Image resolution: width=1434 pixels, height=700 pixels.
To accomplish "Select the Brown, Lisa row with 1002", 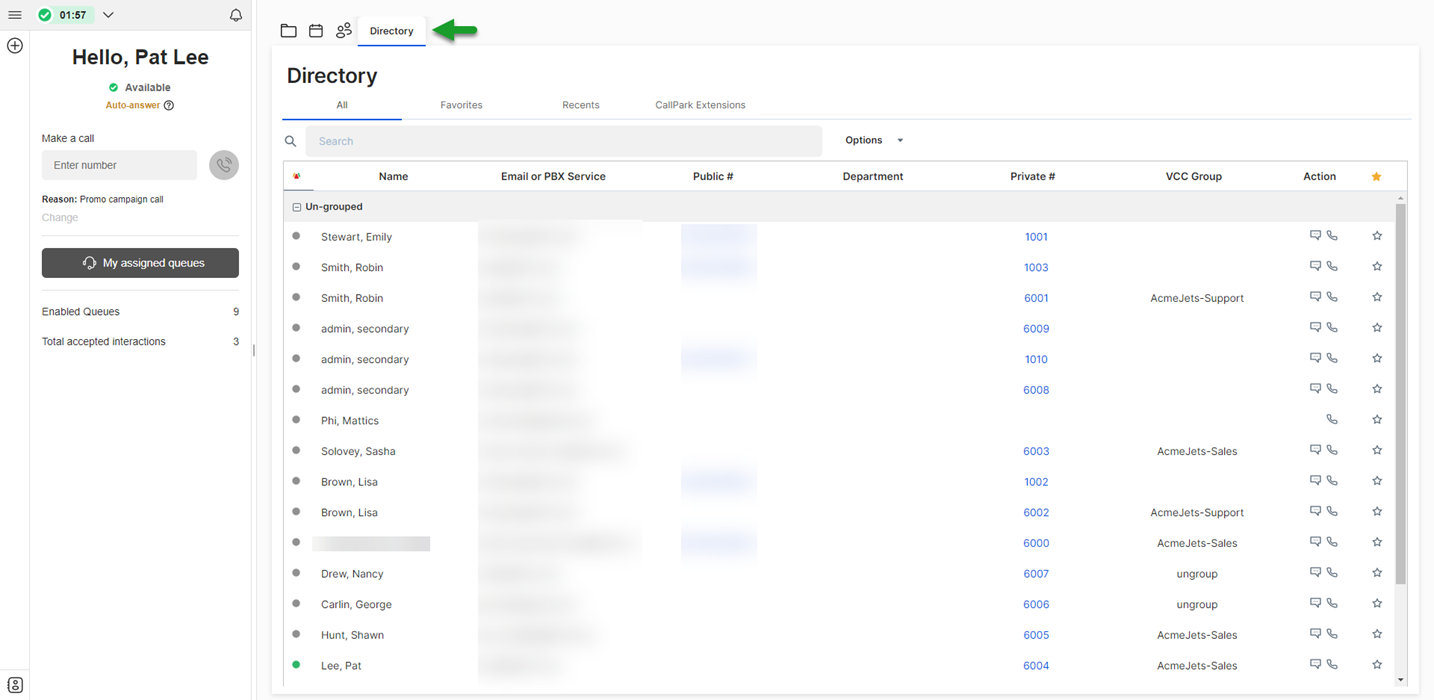I will 840,482.
